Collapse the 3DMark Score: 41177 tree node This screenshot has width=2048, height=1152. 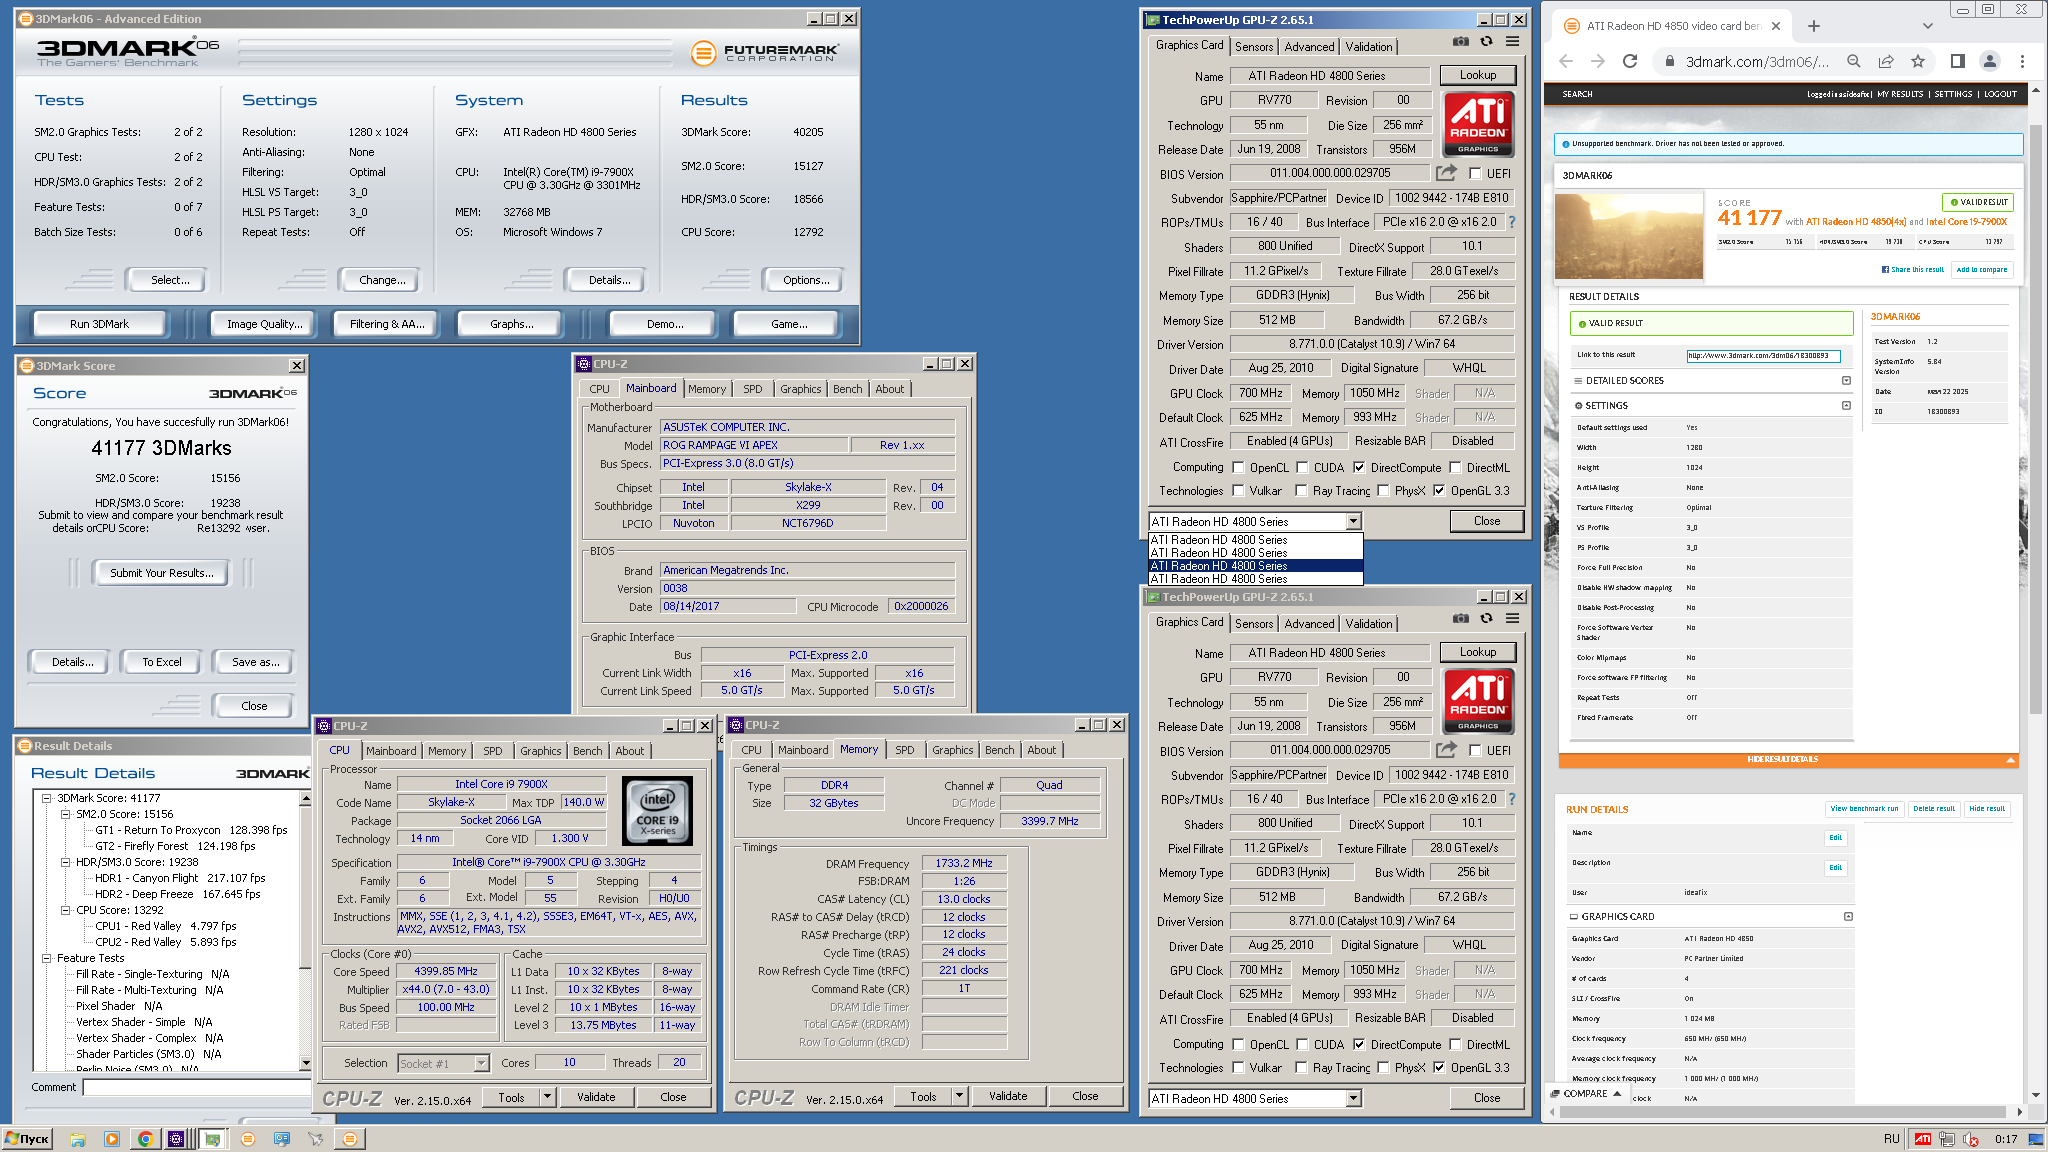[46, 798]
